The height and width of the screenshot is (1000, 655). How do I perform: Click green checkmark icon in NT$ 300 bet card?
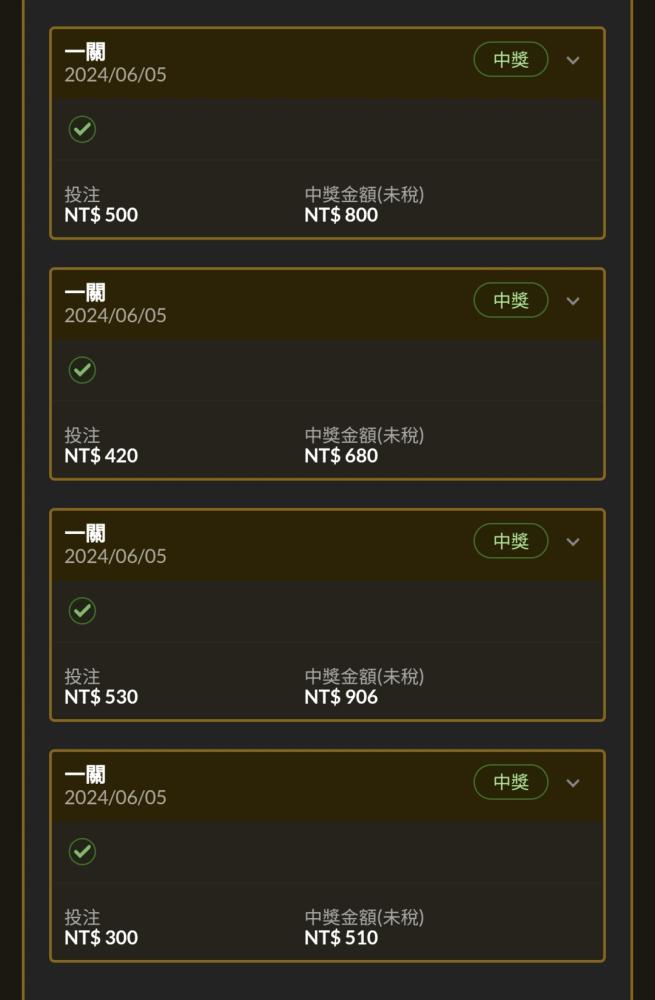point(82,852)
